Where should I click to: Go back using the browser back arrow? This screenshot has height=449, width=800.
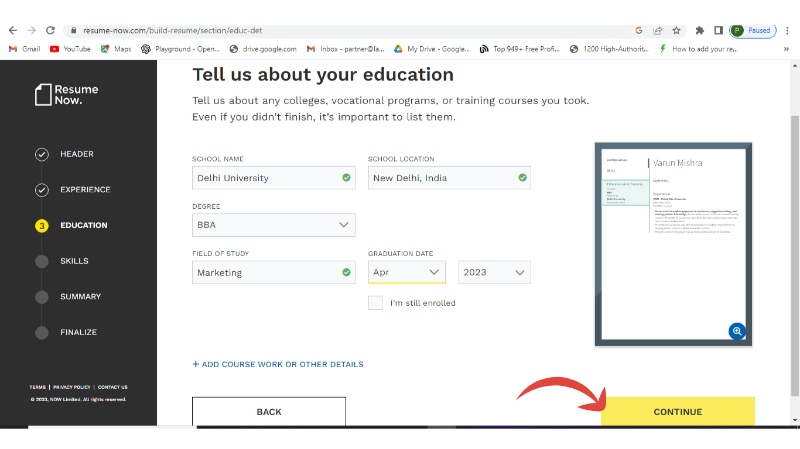coord(11,31)
